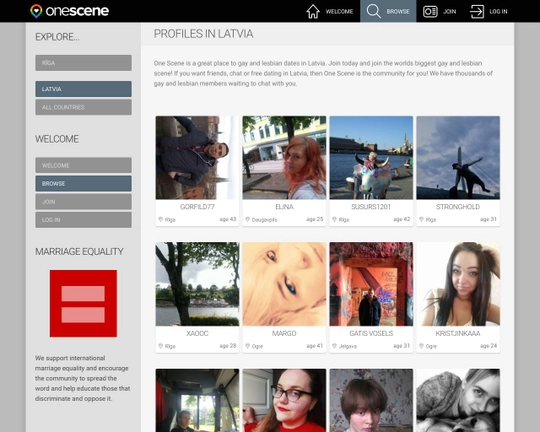Click the XAOOC username link
540x432 pixels.
(x=197, y=333)
